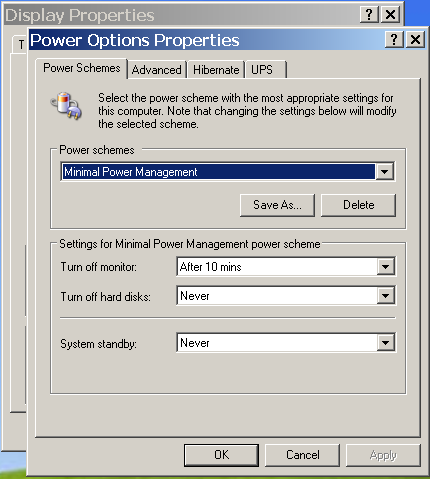
Task: Click Display Properties help question mark button
Action: (369, 15)
